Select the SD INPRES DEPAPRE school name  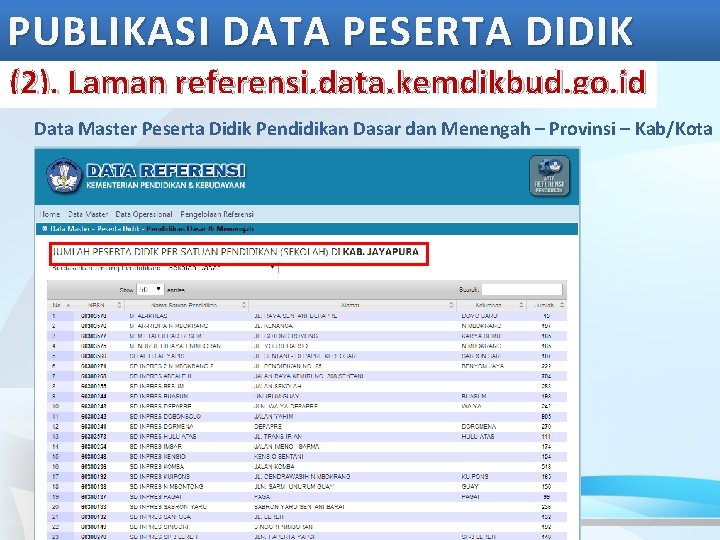pyautogui.click(x=160, y=406)
